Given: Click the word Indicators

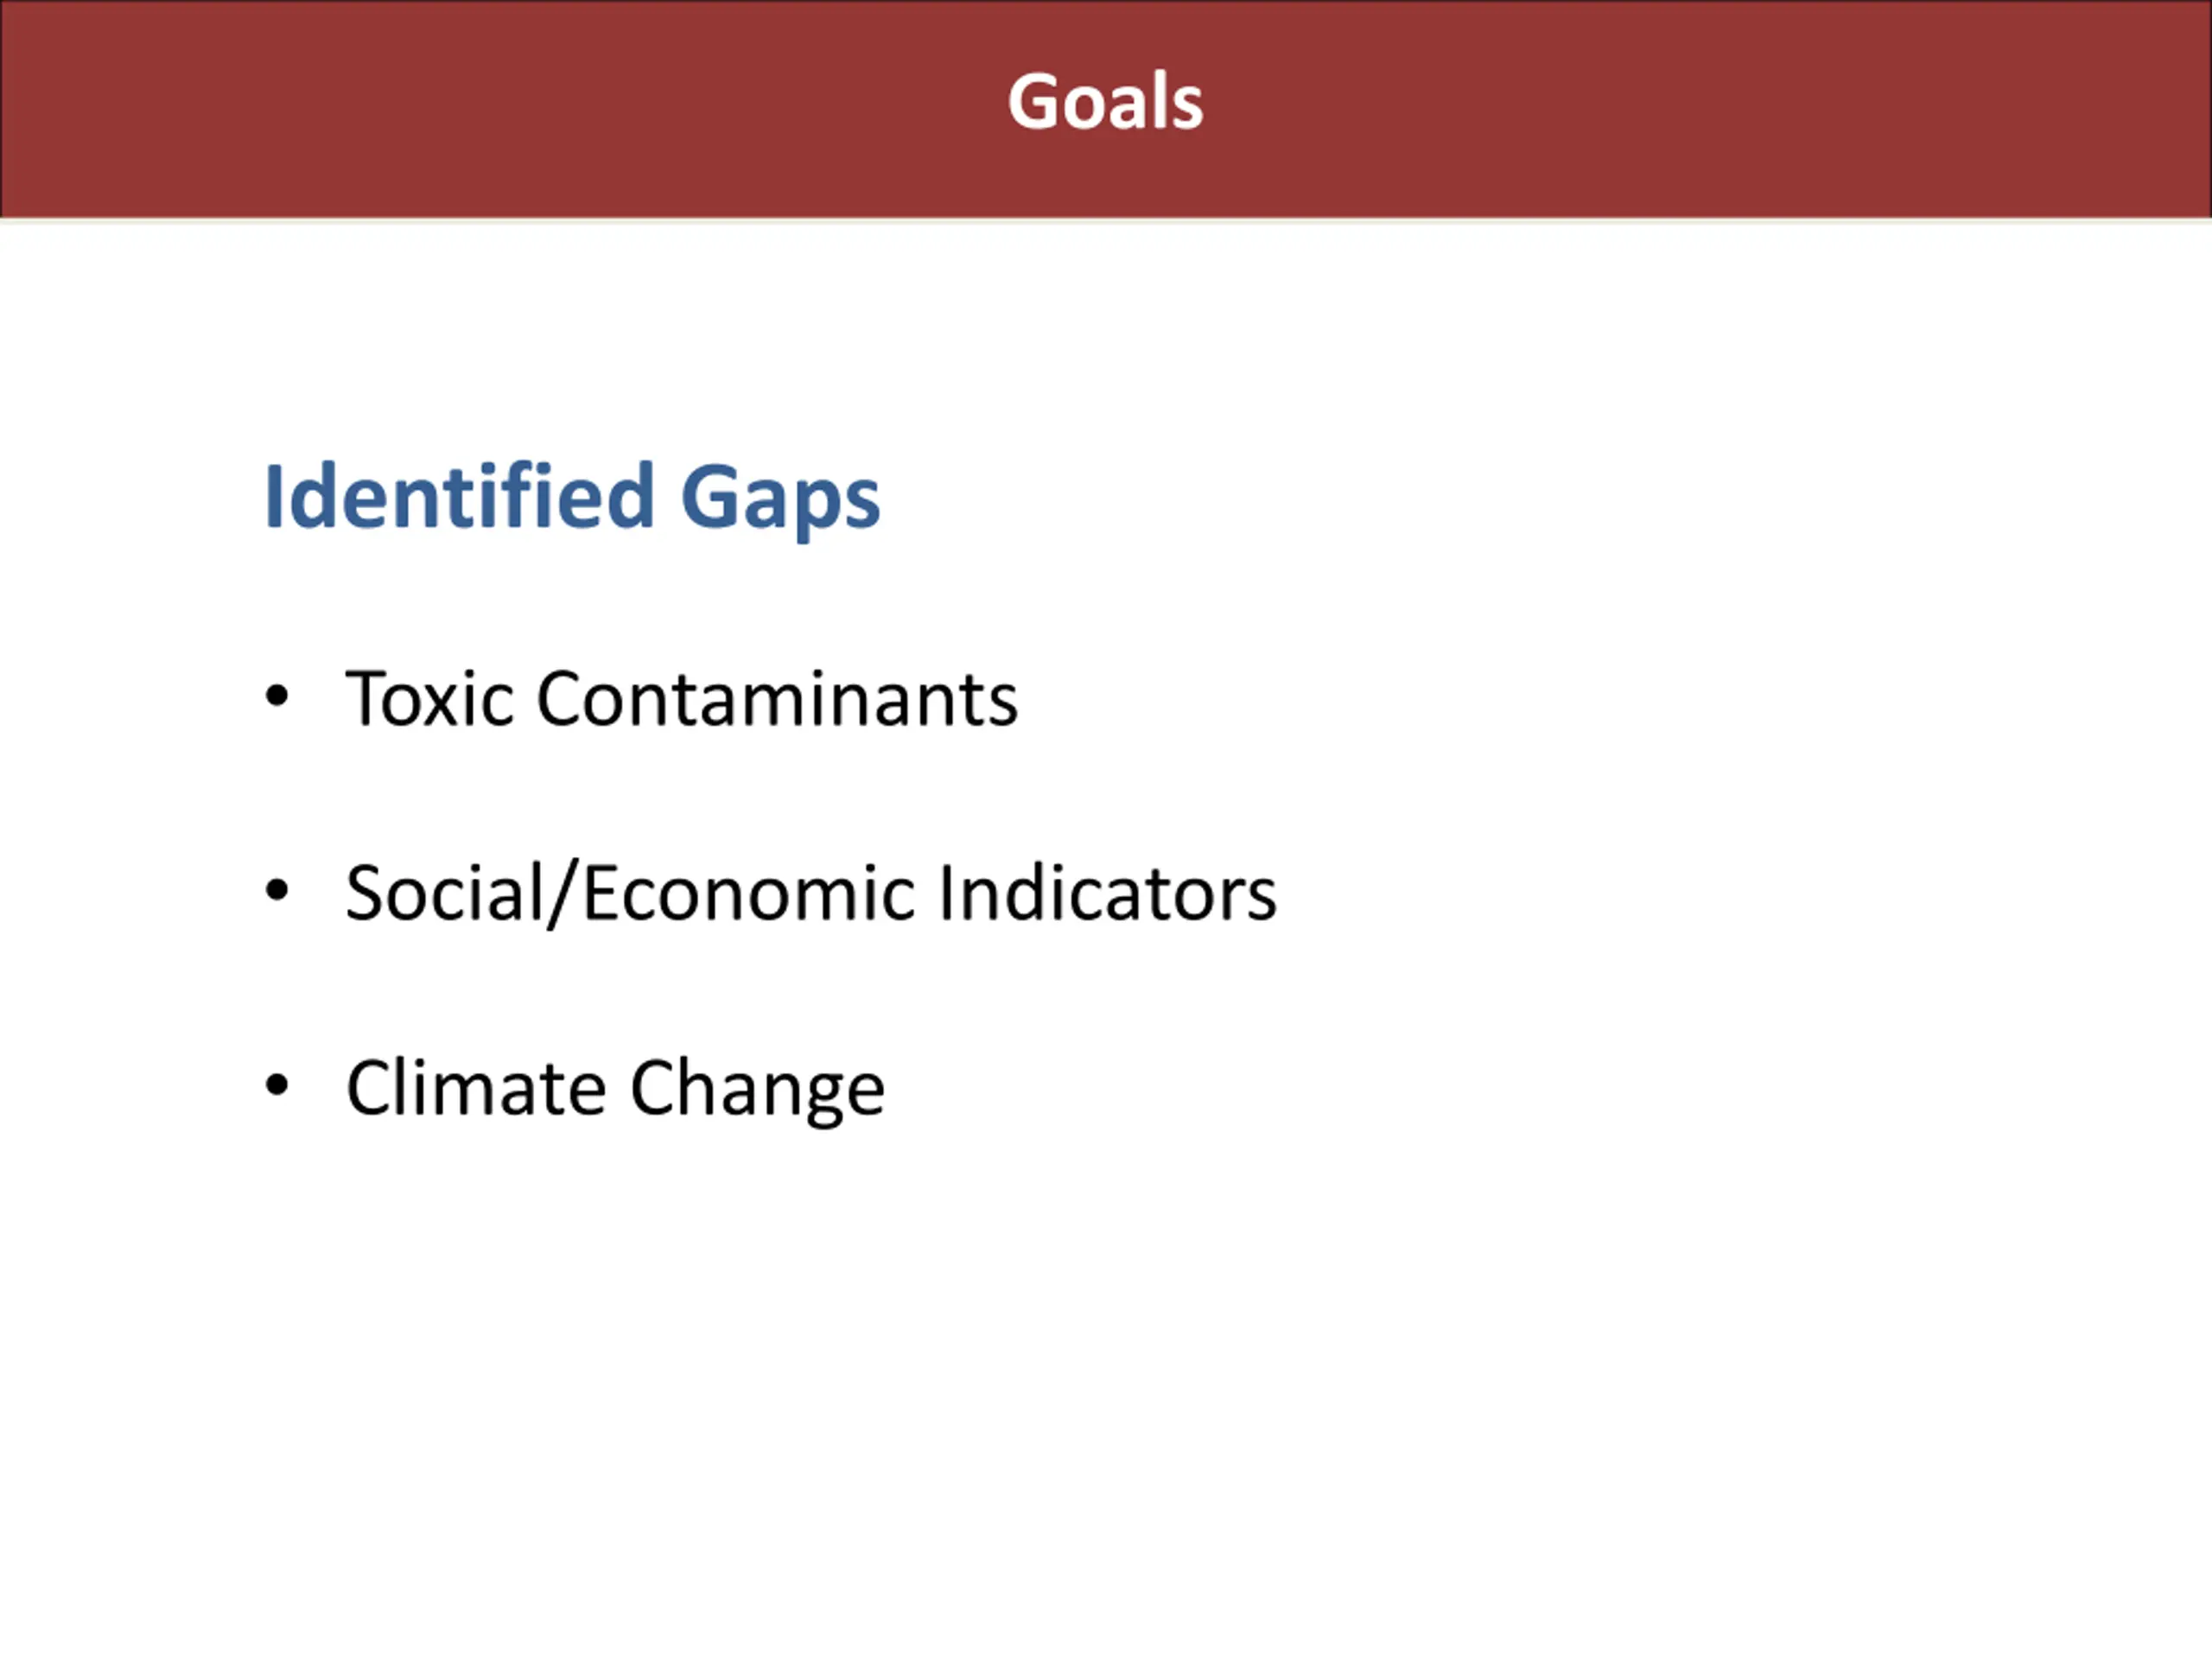Looking at the screenshot, I should [1108, 893].
